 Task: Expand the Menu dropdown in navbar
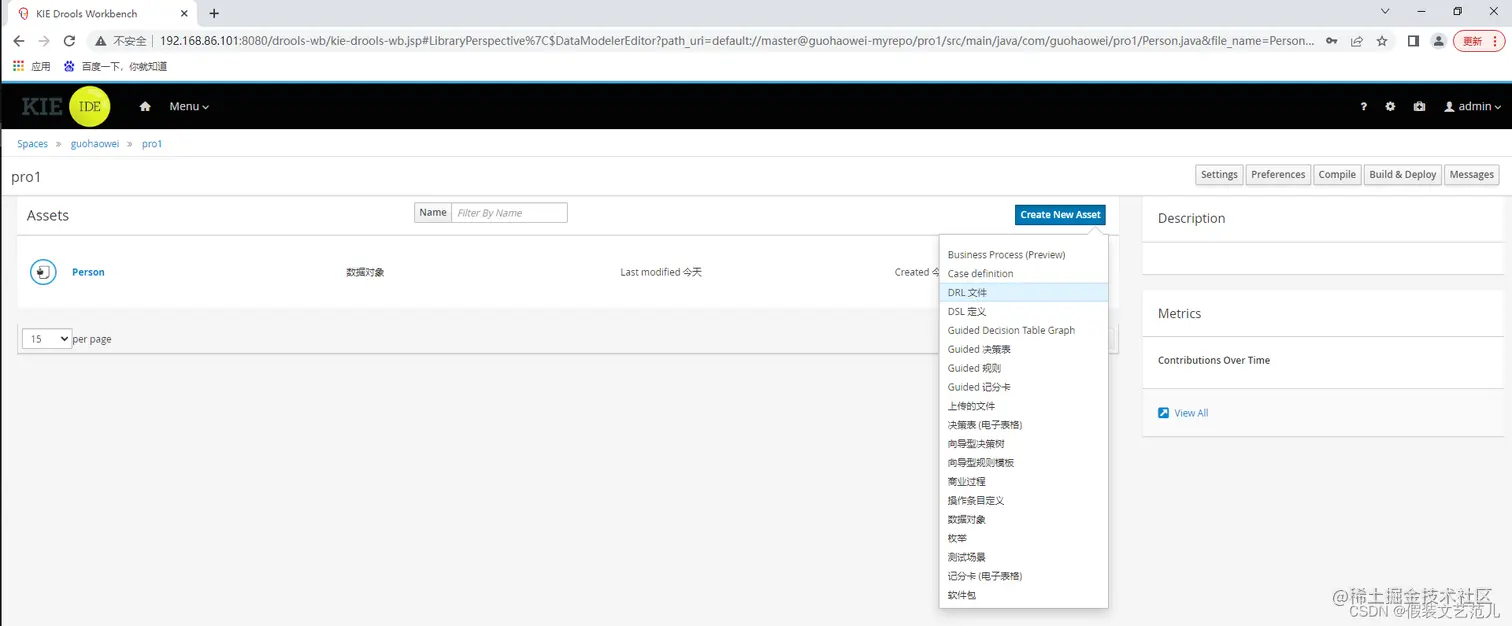[x=189, y=106]
